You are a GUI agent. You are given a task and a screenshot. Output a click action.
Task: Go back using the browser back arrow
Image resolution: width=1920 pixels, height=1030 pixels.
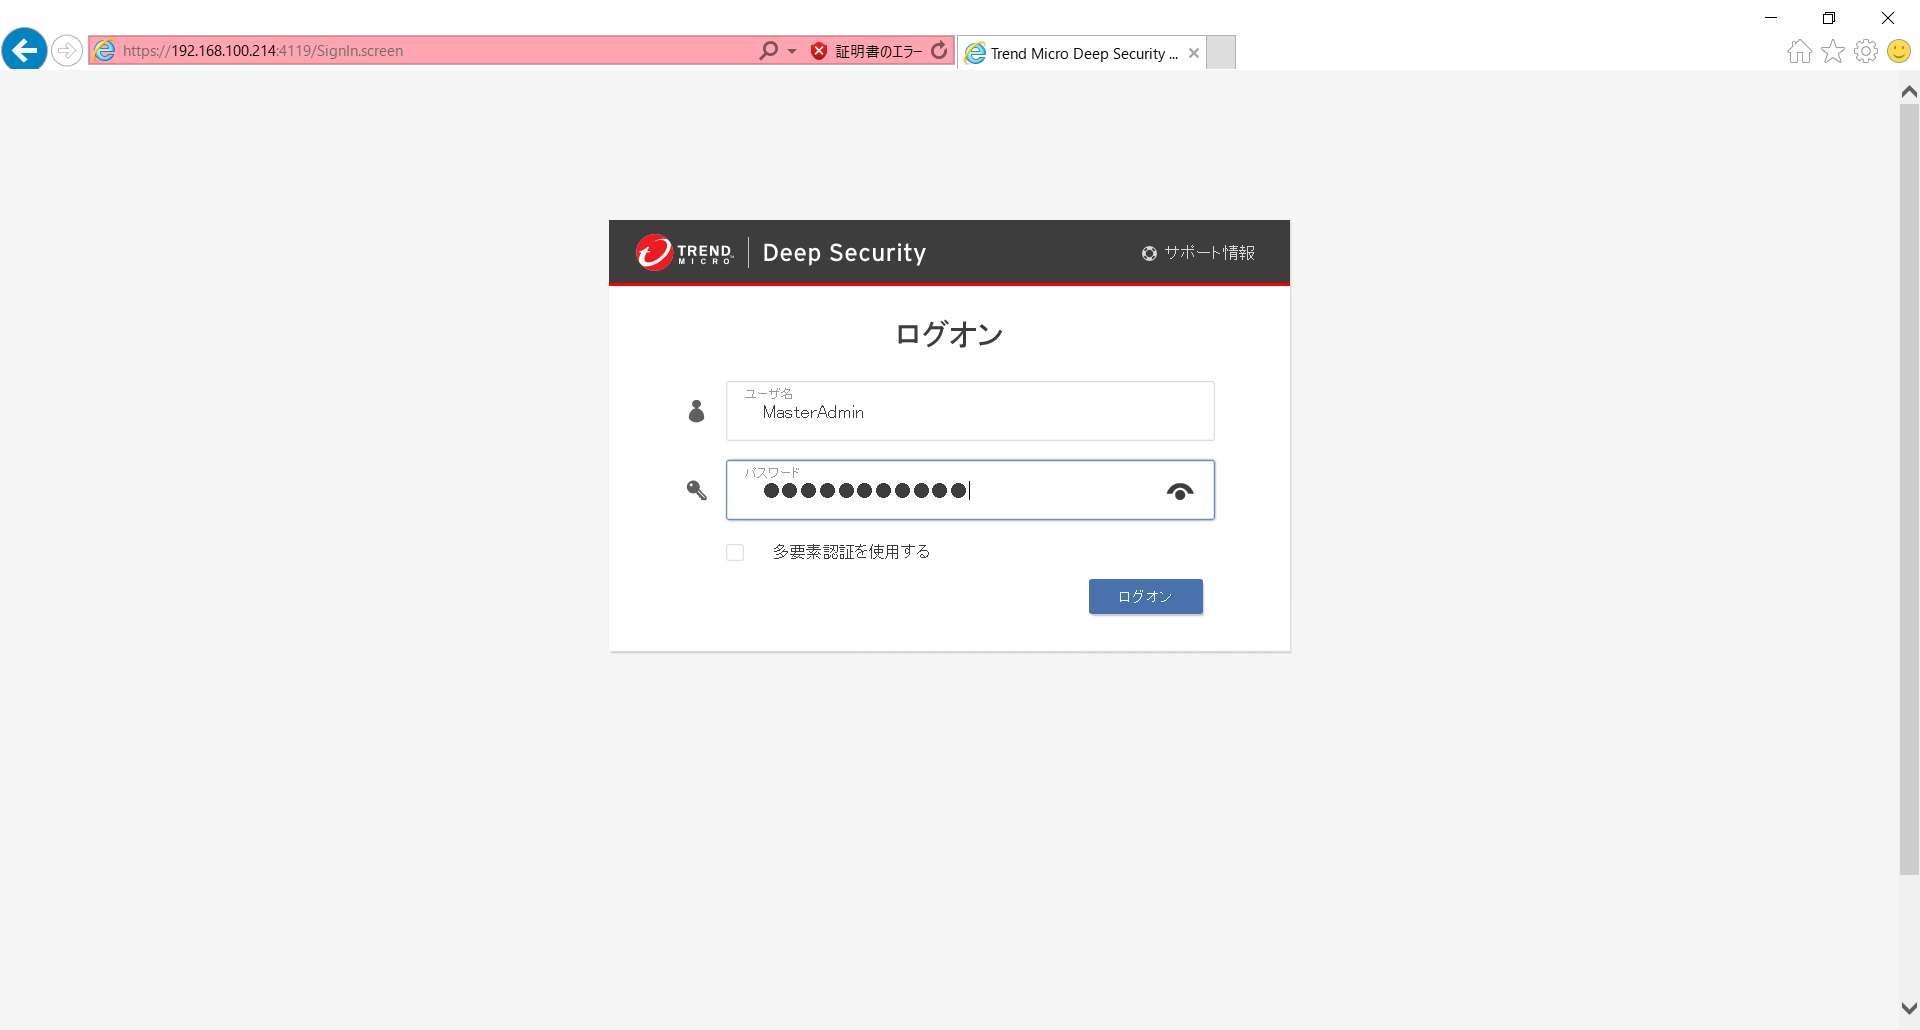[x=24, y=49]
